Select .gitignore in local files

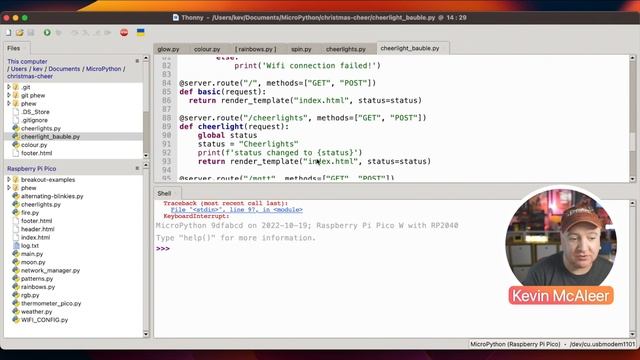34,120
